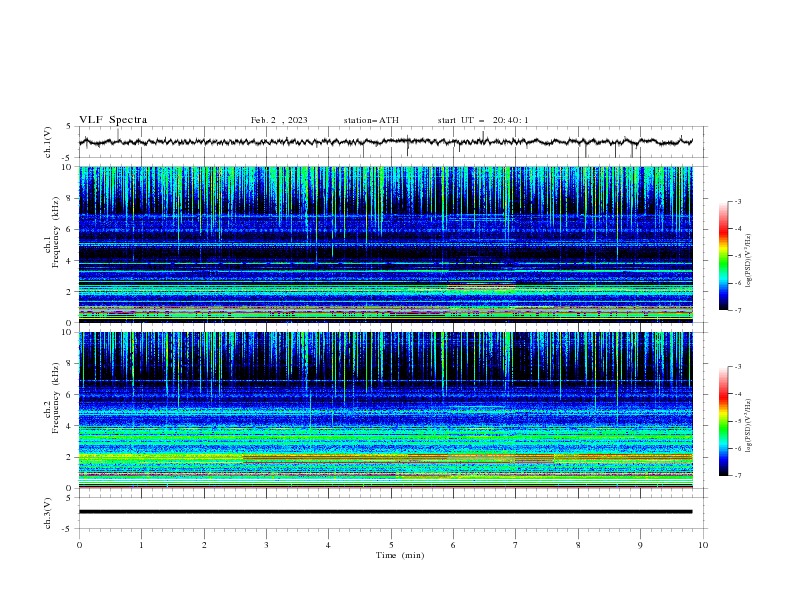Click the "-7" tick on ch.1 colorbar

737,310
